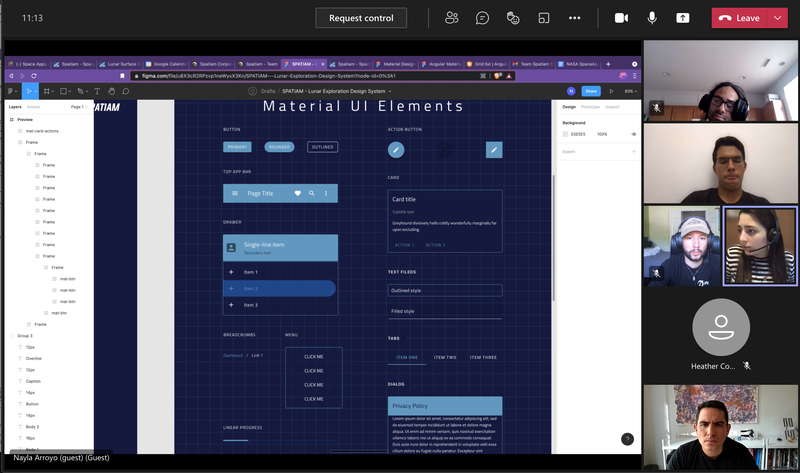Switch to the Assets tab
The width and height of the screenshot is (800, 473).
coord(33,106)
